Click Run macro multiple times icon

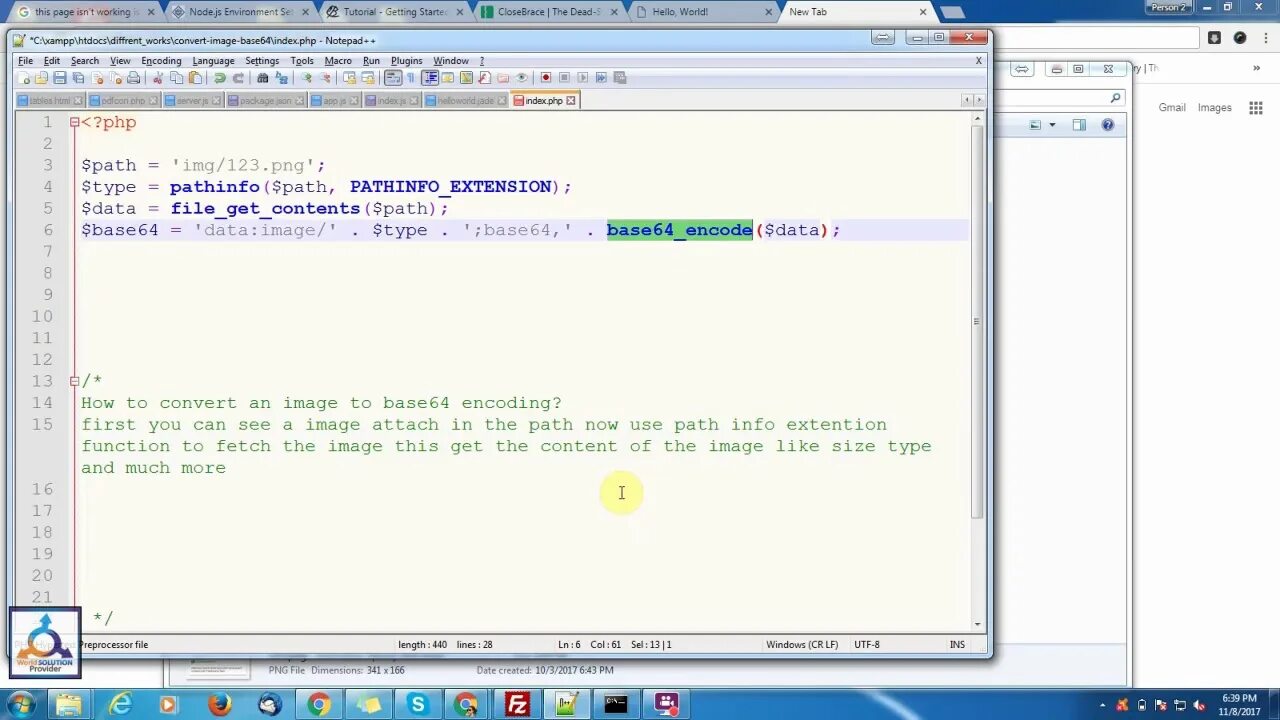pyautogui.click(x=601, y=78)
